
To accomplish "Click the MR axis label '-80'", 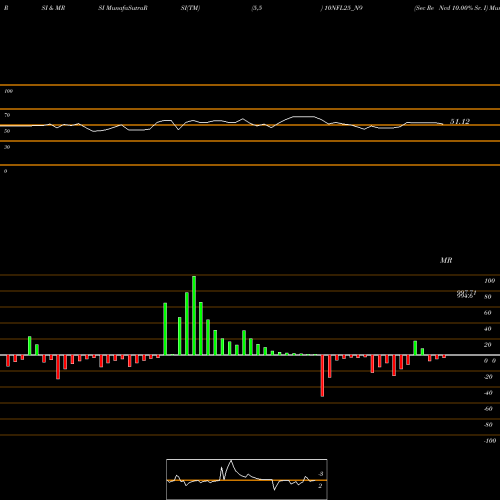I will coord(488,425).
